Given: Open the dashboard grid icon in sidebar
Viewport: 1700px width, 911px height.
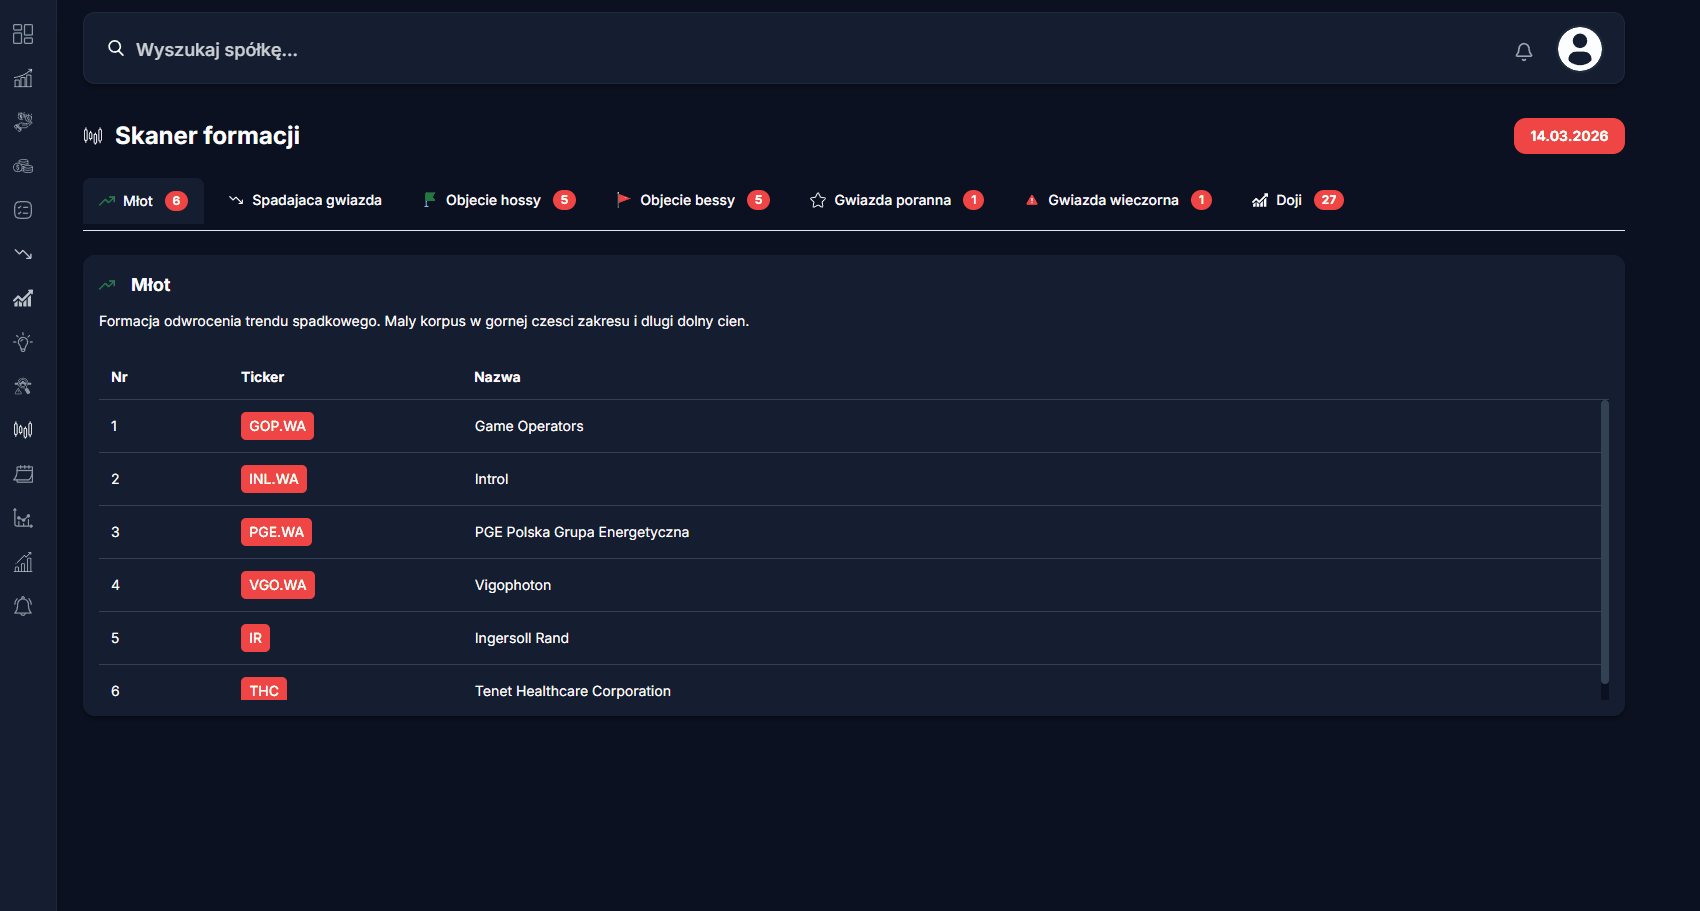Looking at the screenshot, I should [x=23, y=35].
